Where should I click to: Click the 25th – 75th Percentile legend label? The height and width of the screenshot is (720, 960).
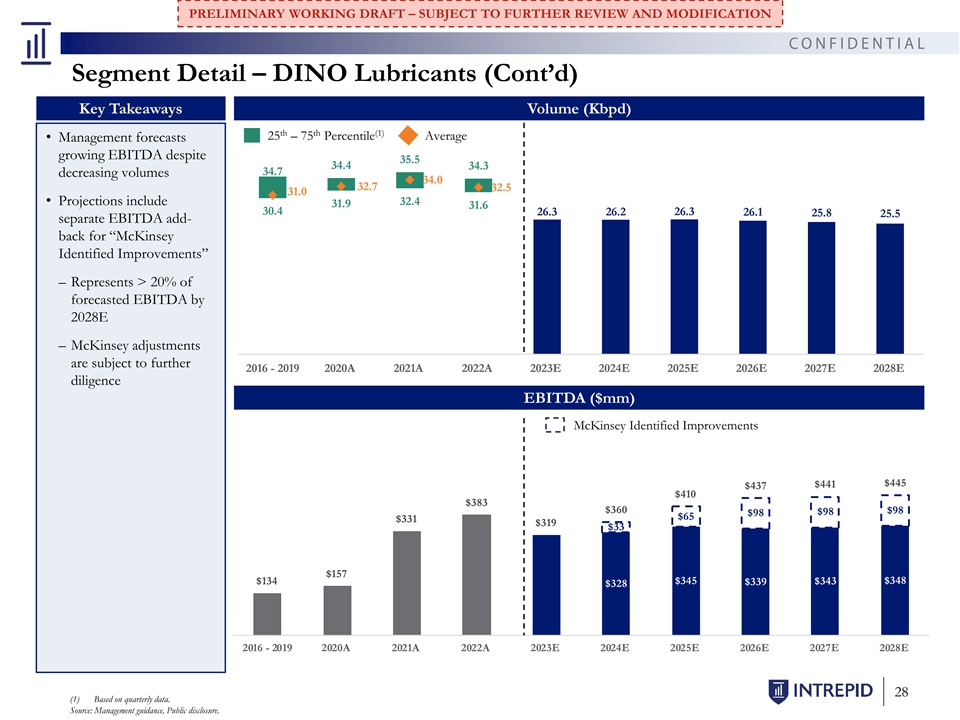[326, 135]
